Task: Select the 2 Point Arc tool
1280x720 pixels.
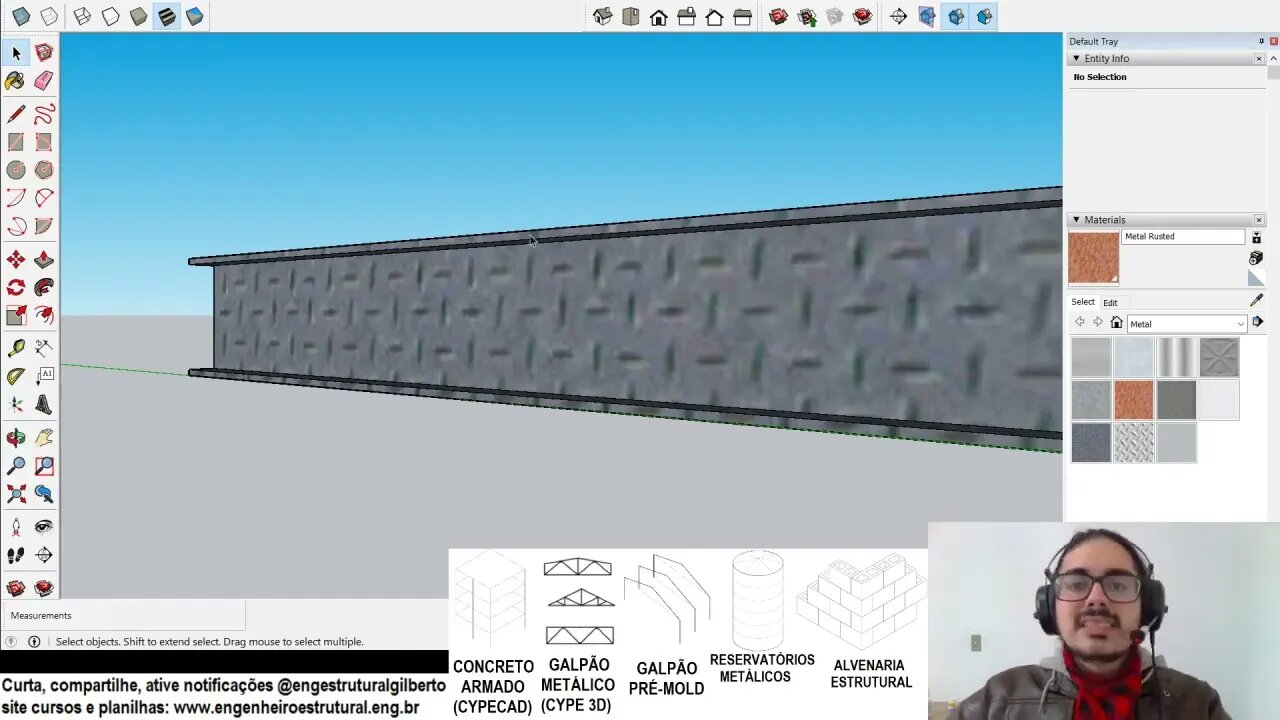Action: (x=44, y=199)
